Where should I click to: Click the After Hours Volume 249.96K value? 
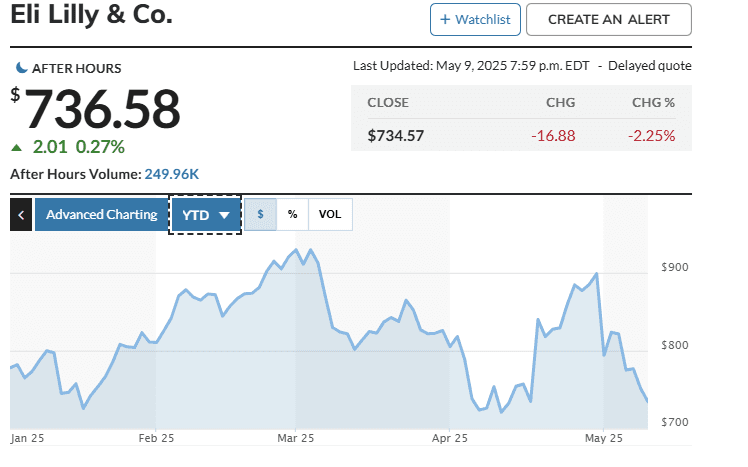(x=172, y=174)
